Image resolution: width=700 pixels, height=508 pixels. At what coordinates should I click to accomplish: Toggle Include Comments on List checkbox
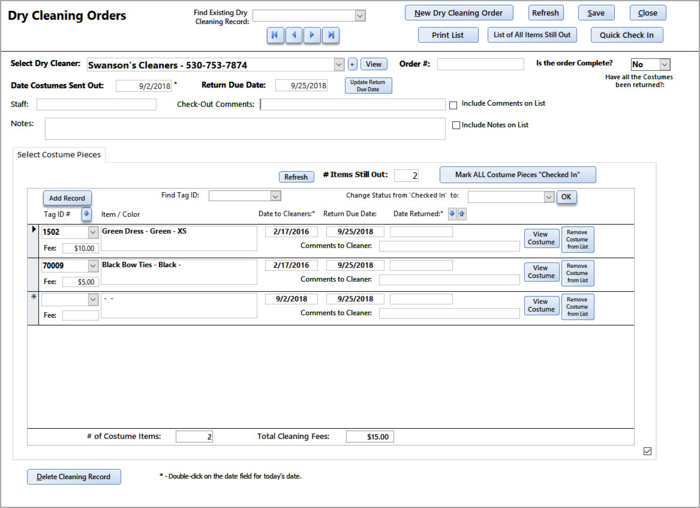(453, 105)
